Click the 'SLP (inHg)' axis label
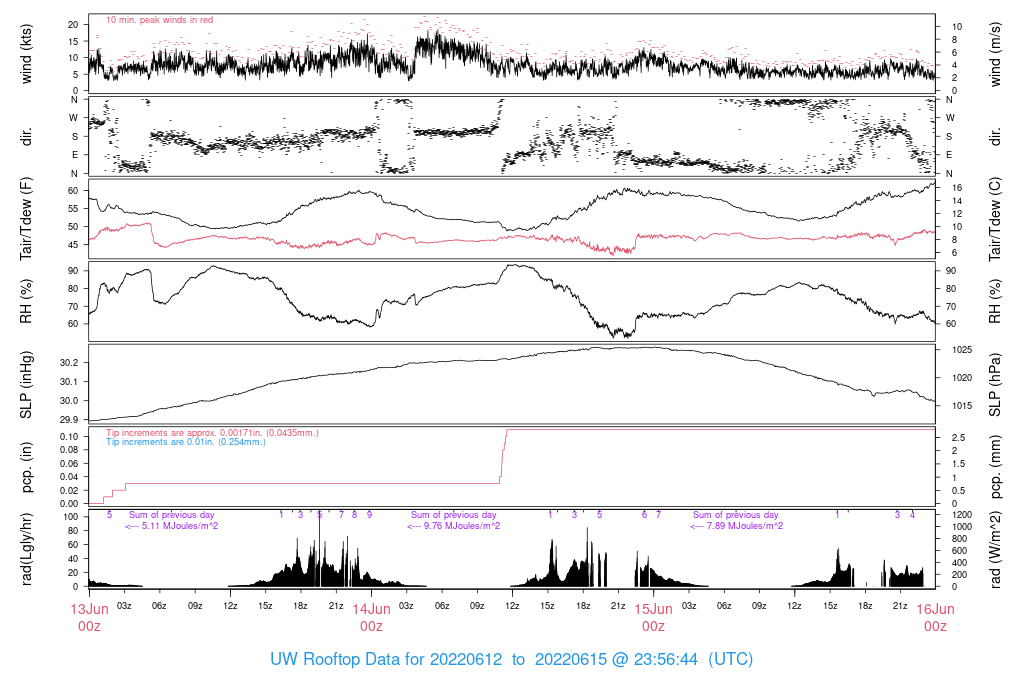This screenshot has width=1024, height=700. point(27,385)
